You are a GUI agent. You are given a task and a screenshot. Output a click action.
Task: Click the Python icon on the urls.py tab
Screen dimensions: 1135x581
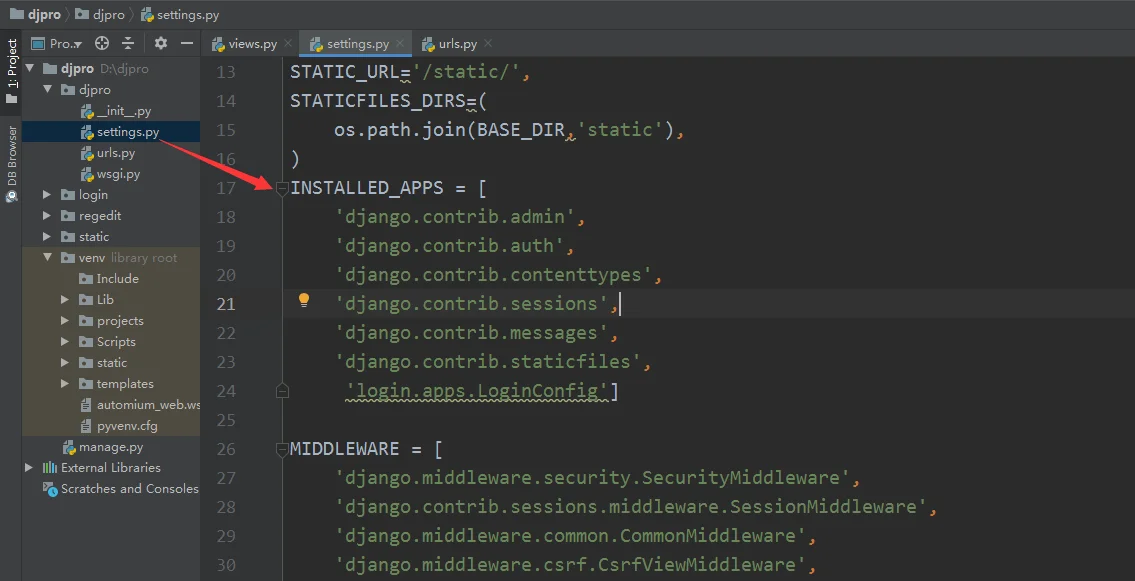point(429,44)
